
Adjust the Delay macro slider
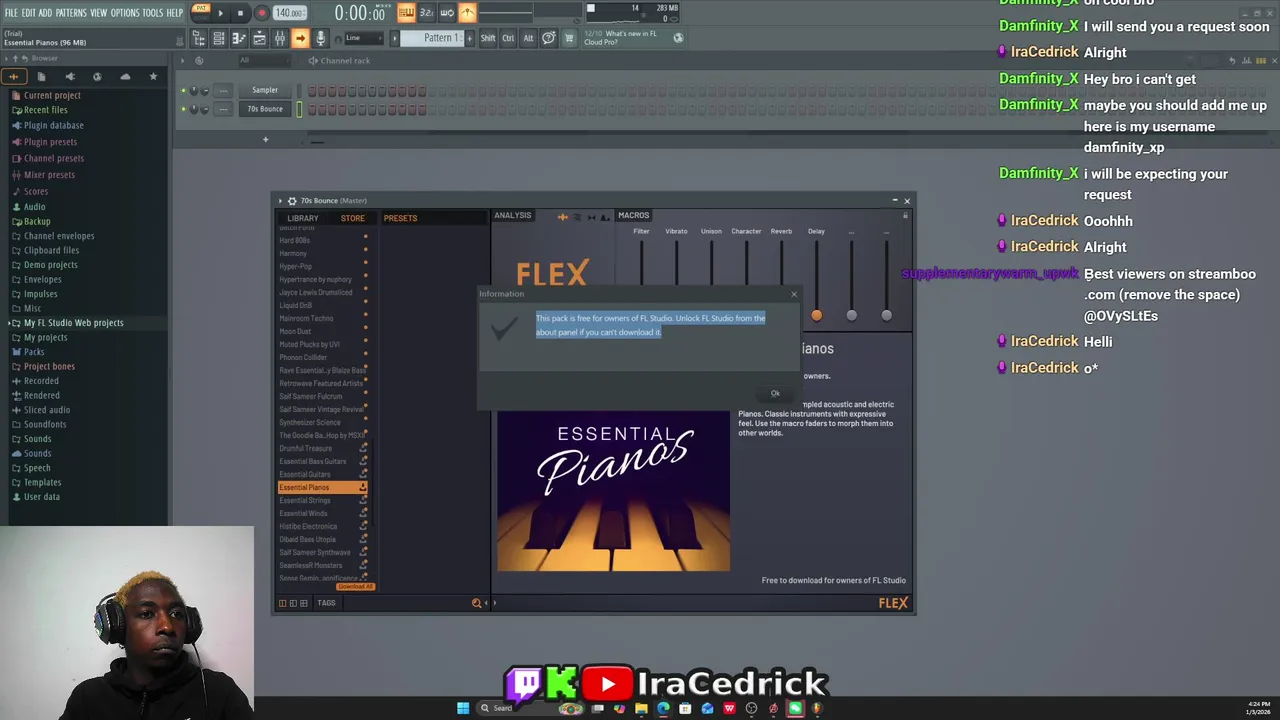[x=816, y=316]
